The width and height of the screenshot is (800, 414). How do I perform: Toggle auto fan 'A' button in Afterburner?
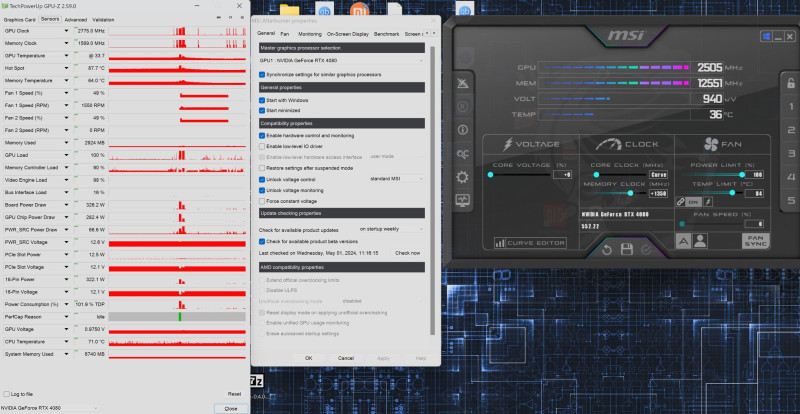684,241
